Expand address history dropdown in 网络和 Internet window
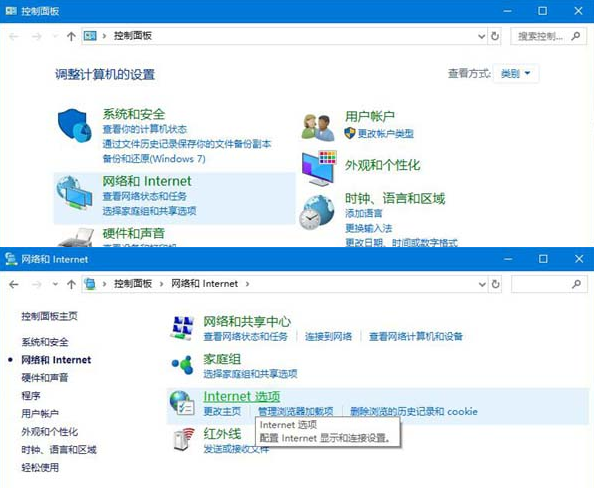 pyautogui.click(x=482, y=284)
